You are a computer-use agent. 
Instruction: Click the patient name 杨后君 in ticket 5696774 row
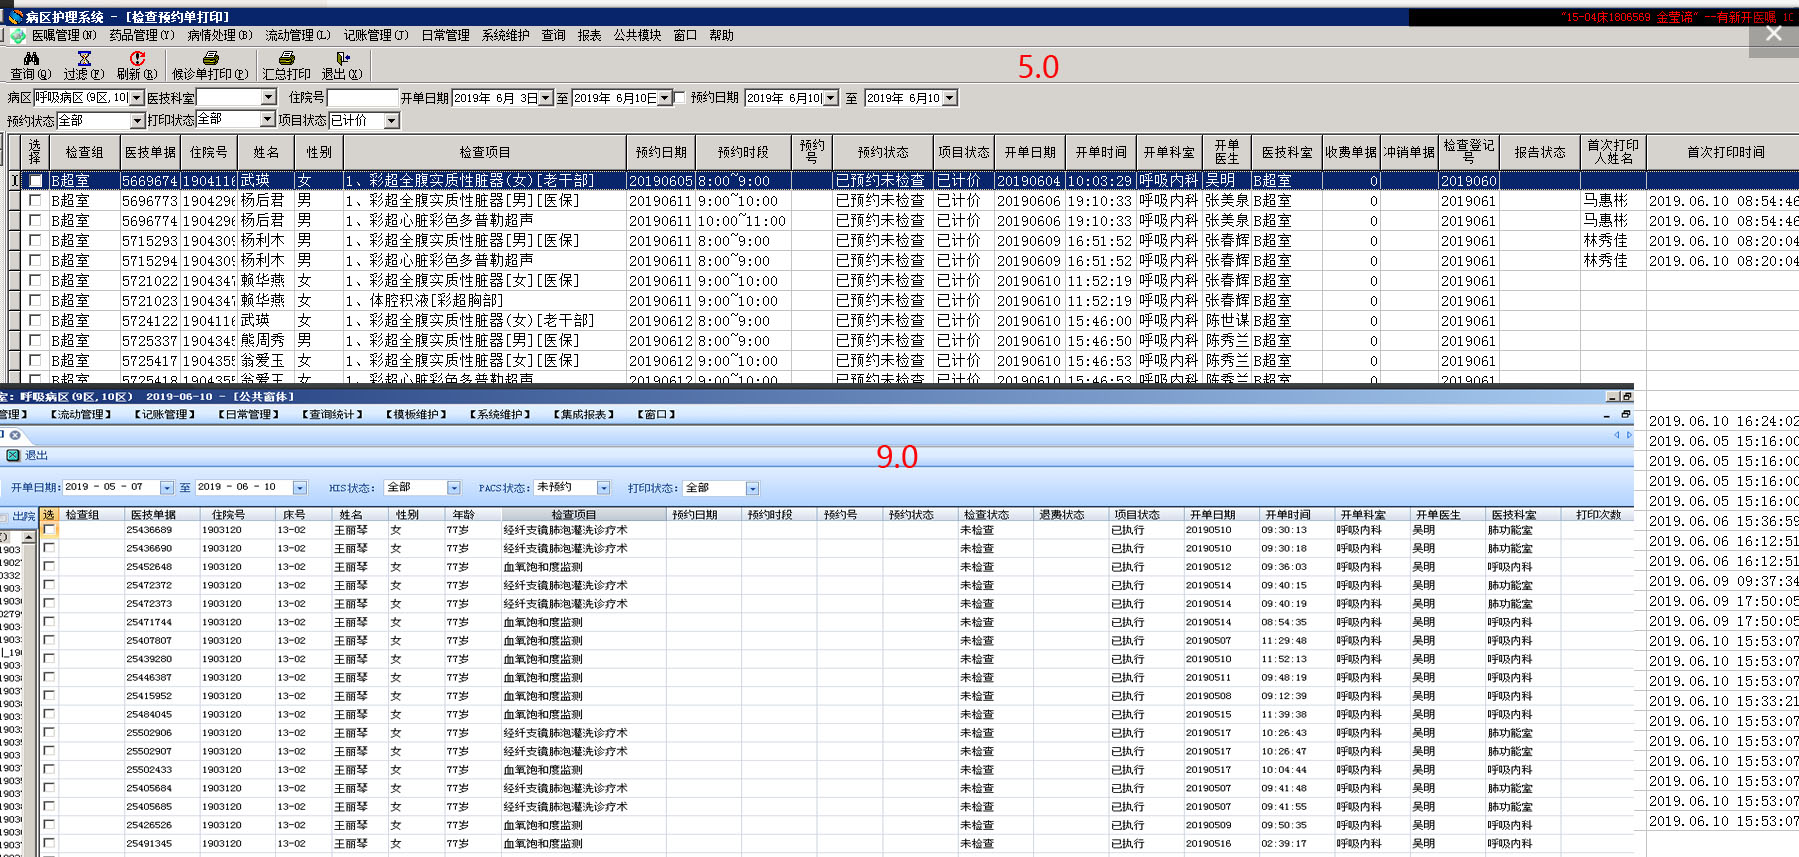pyautogui.click(x=262, y=221)
